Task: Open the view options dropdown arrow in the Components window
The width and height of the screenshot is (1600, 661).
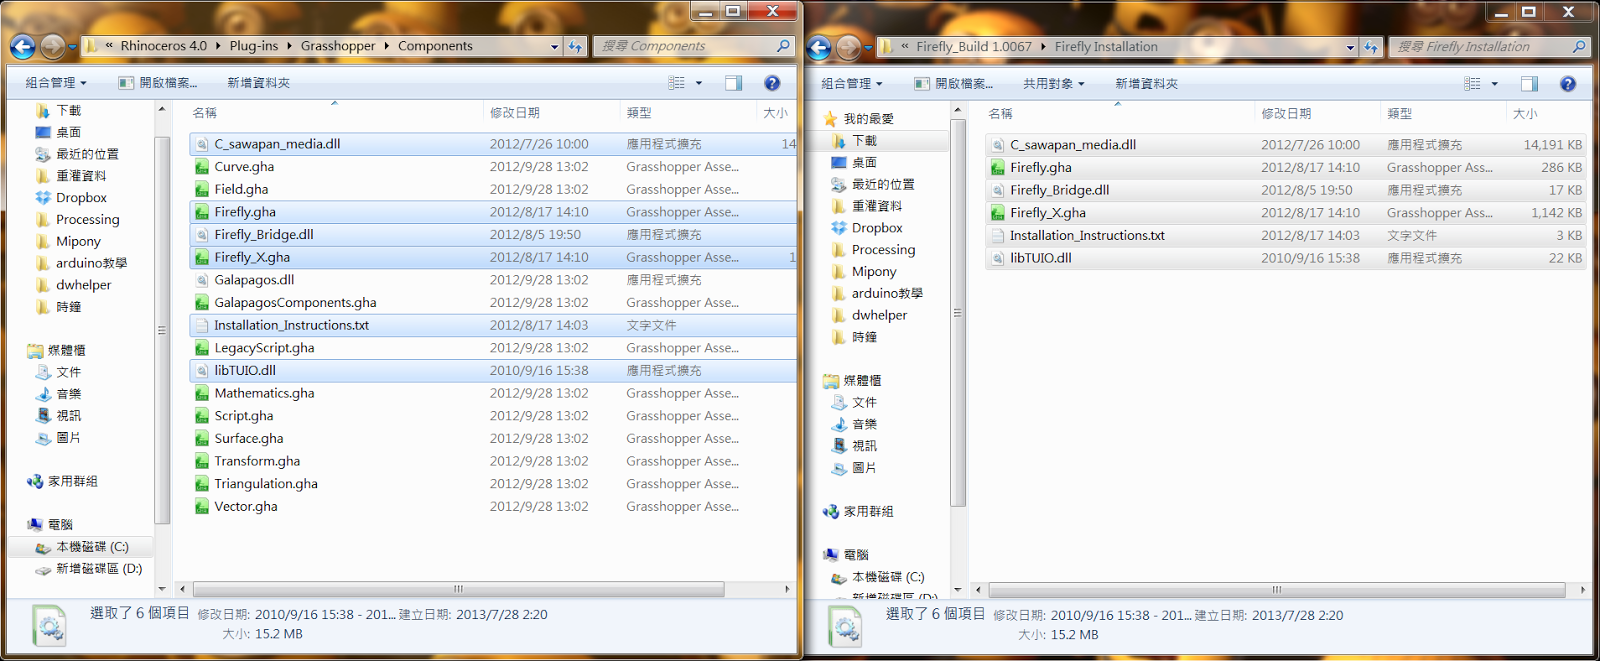Action: pyautogui.click(x=699, y=83)
